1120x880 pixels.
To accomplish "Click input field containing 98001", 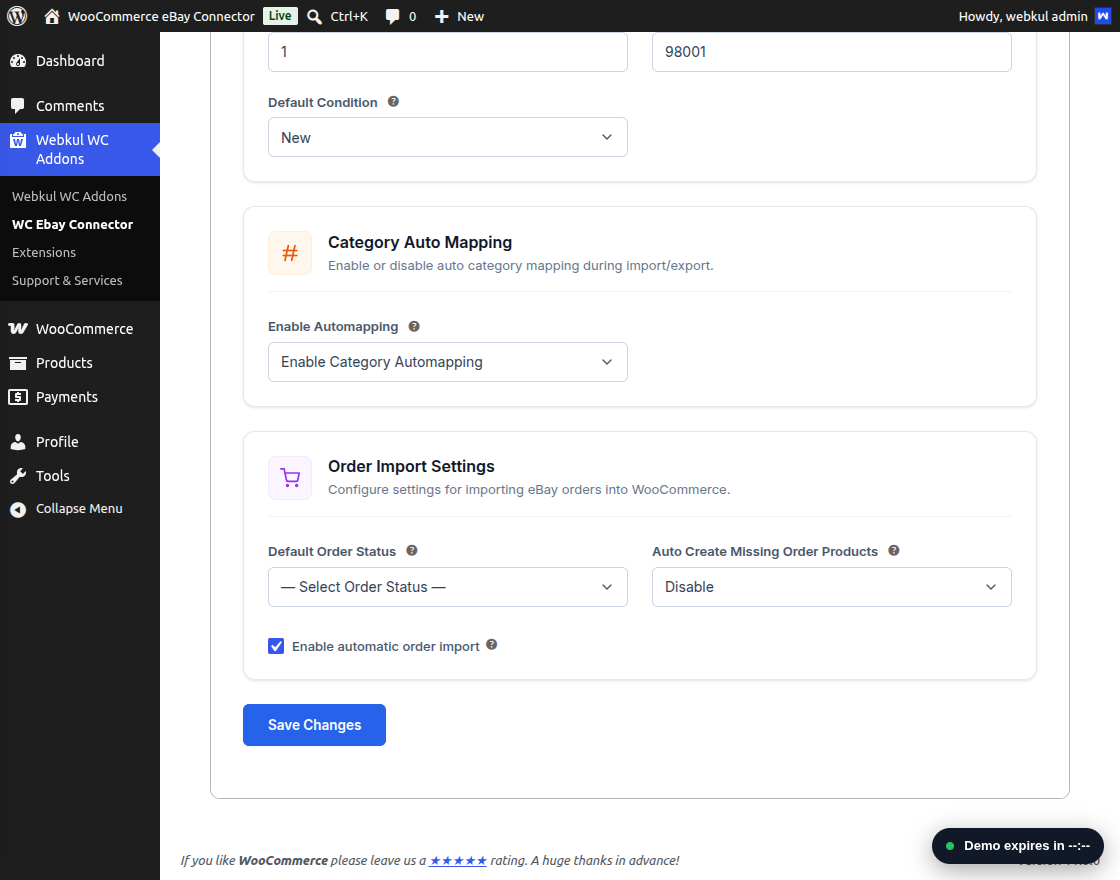I will 831,51.
